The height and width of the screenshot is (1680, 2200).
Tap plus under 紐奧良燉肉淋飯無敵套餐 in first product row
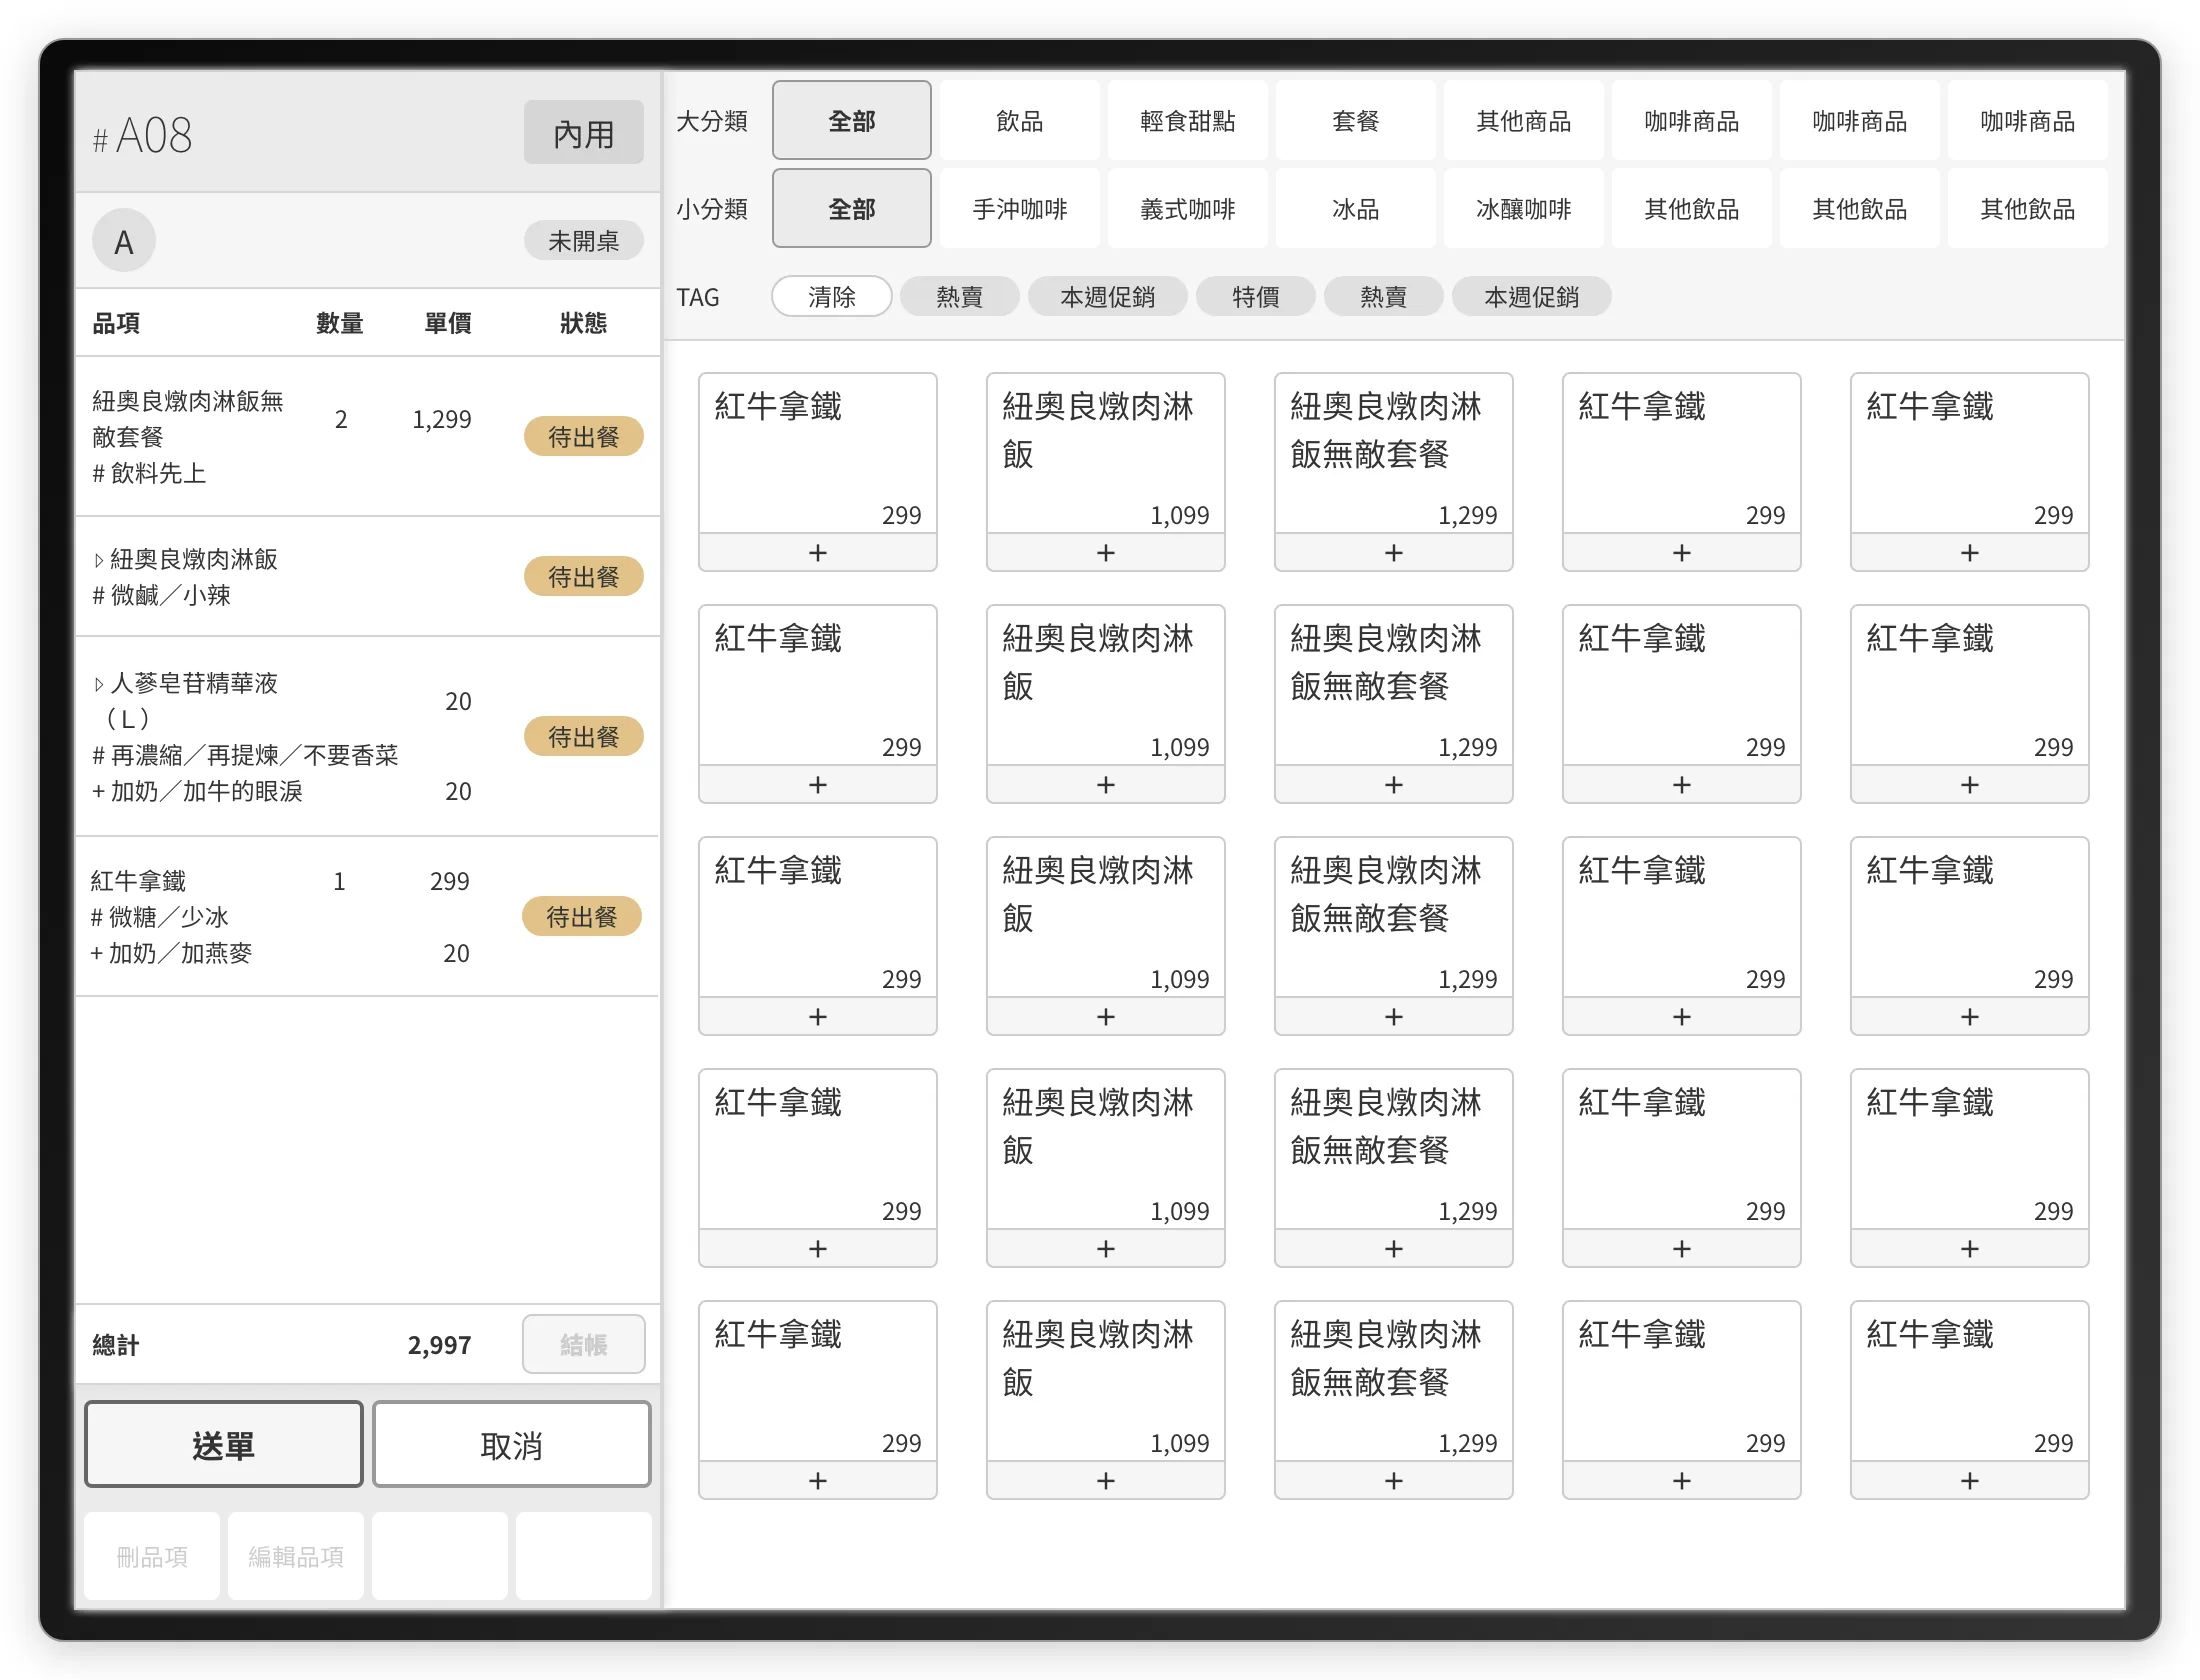[1393, 553]
